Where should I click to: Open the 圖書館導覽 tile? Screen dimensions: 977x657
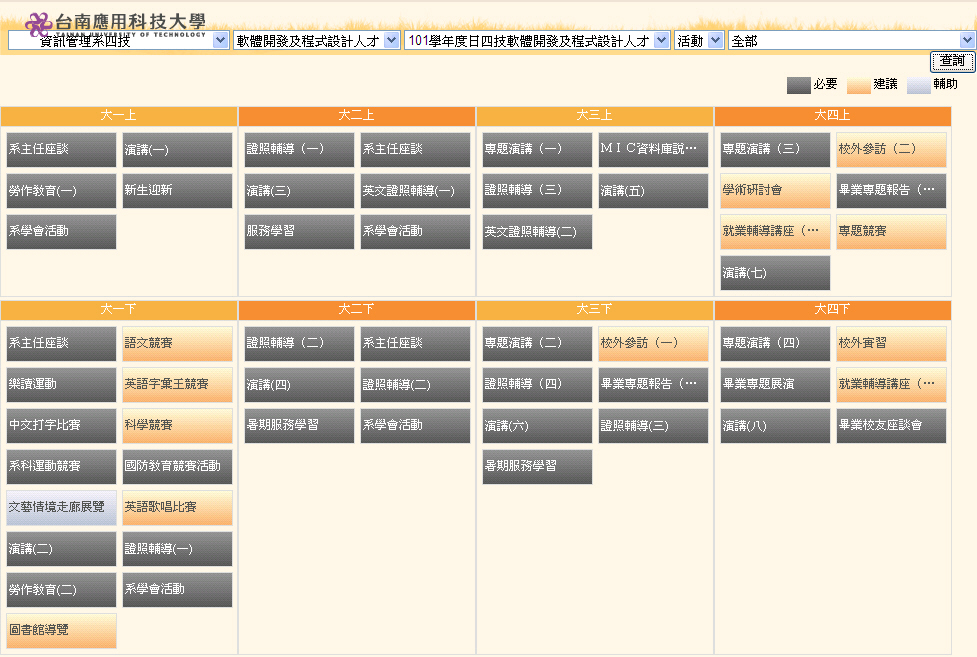(x=61, y=631)
